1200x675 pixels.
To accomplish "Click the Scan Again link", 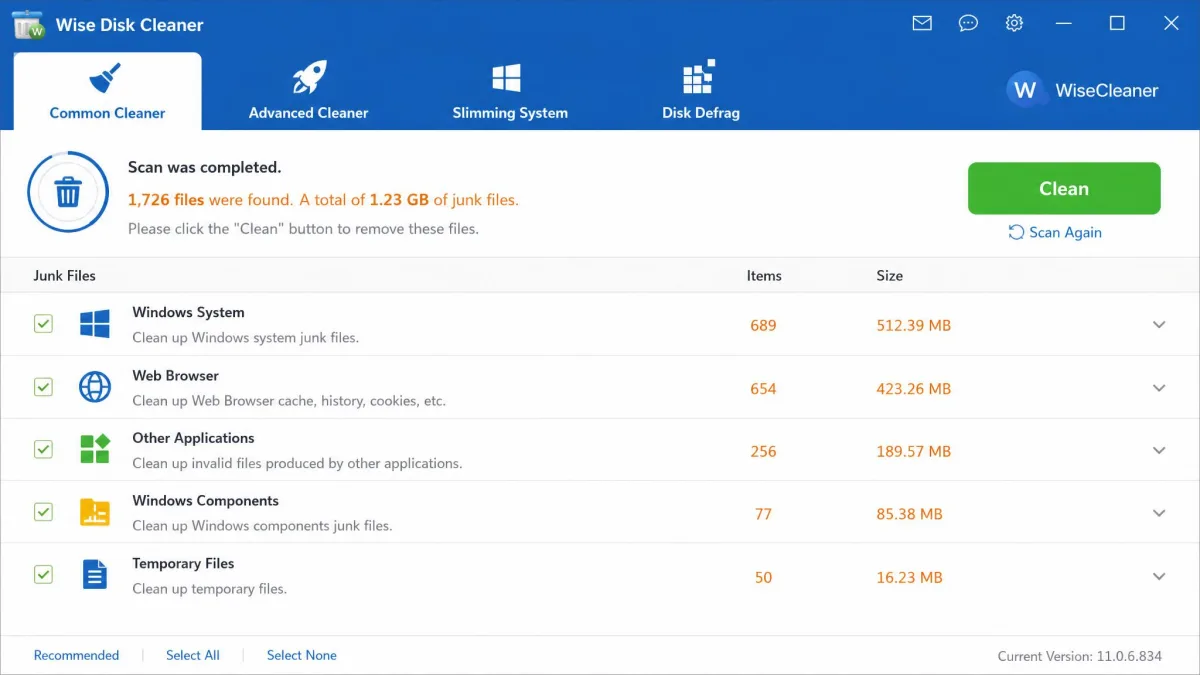I will click(x=1065, y=232).
